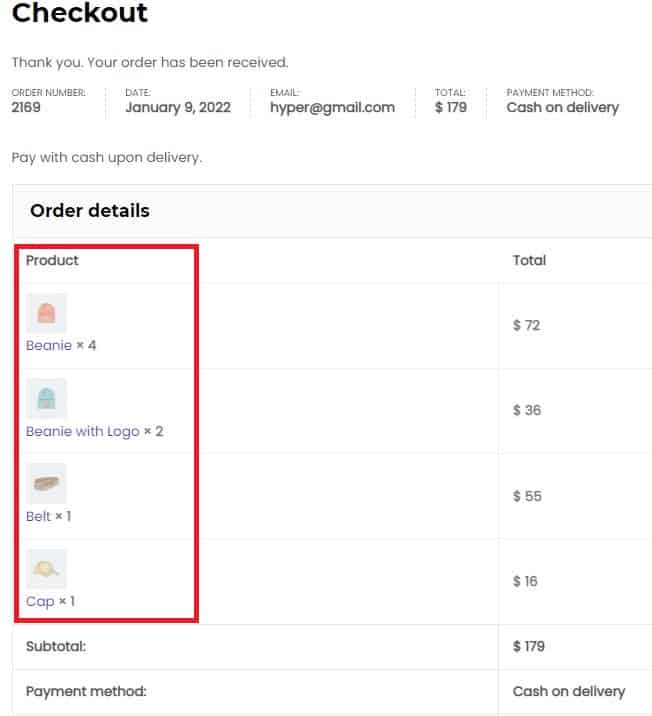652x716 pixels.
Task: Click the Total column header
Action: click(529, 260)
